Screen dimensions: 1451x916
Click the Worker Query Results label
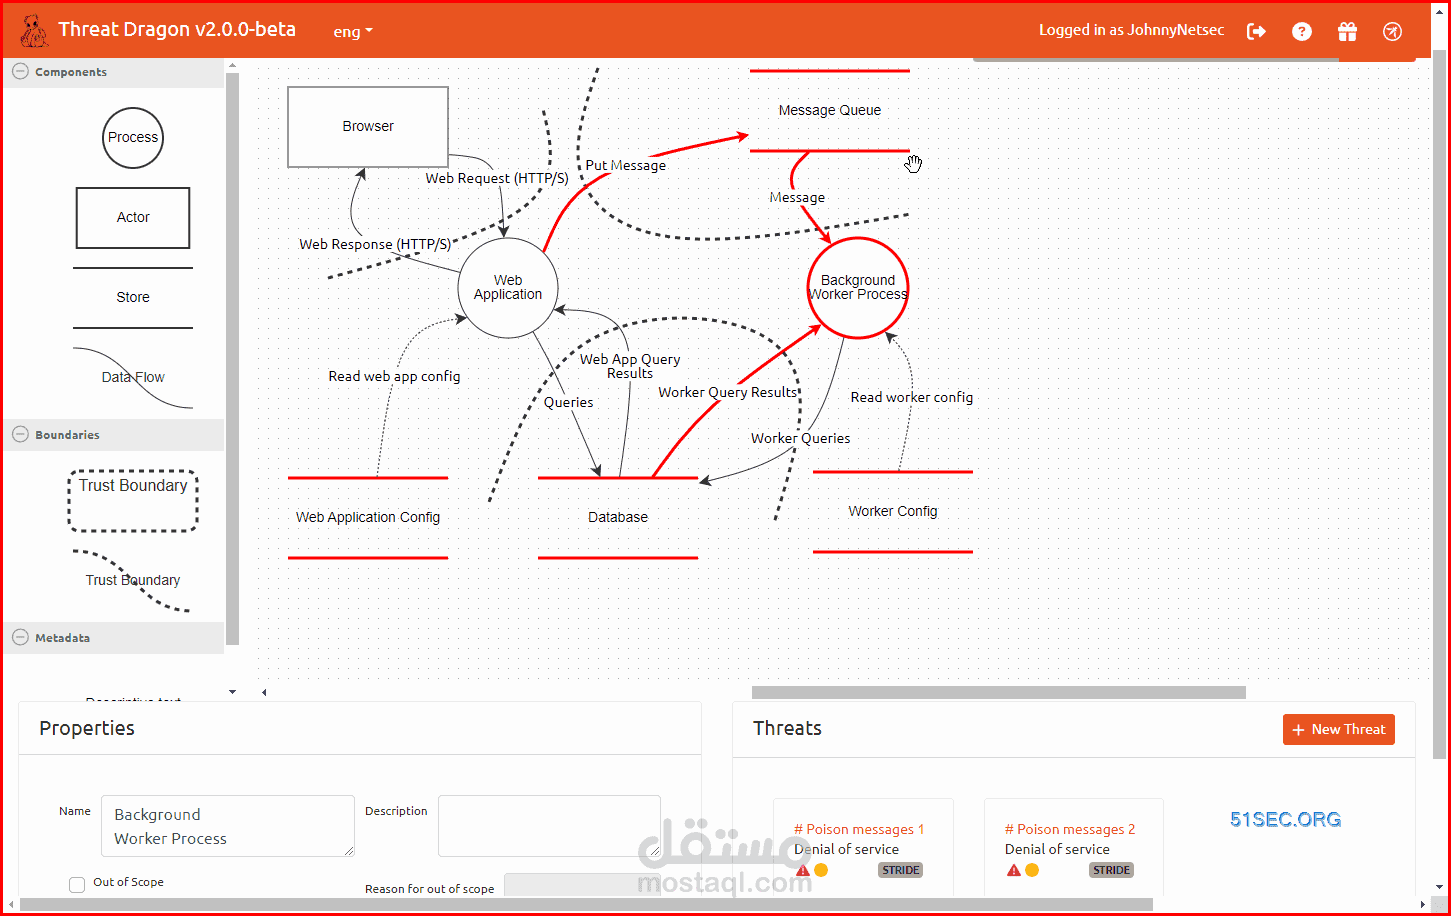tap(728, 393)
